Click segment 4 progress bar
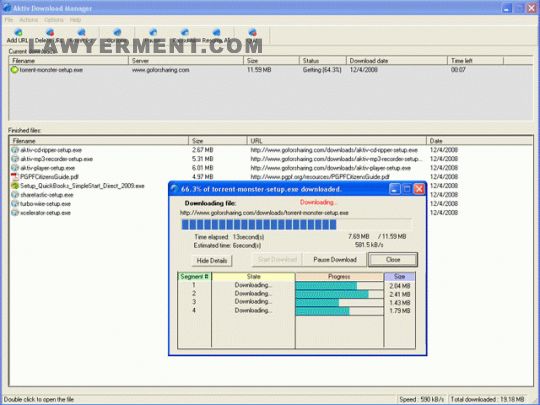This screenshot has height=405, width=540. click(339, 311)
